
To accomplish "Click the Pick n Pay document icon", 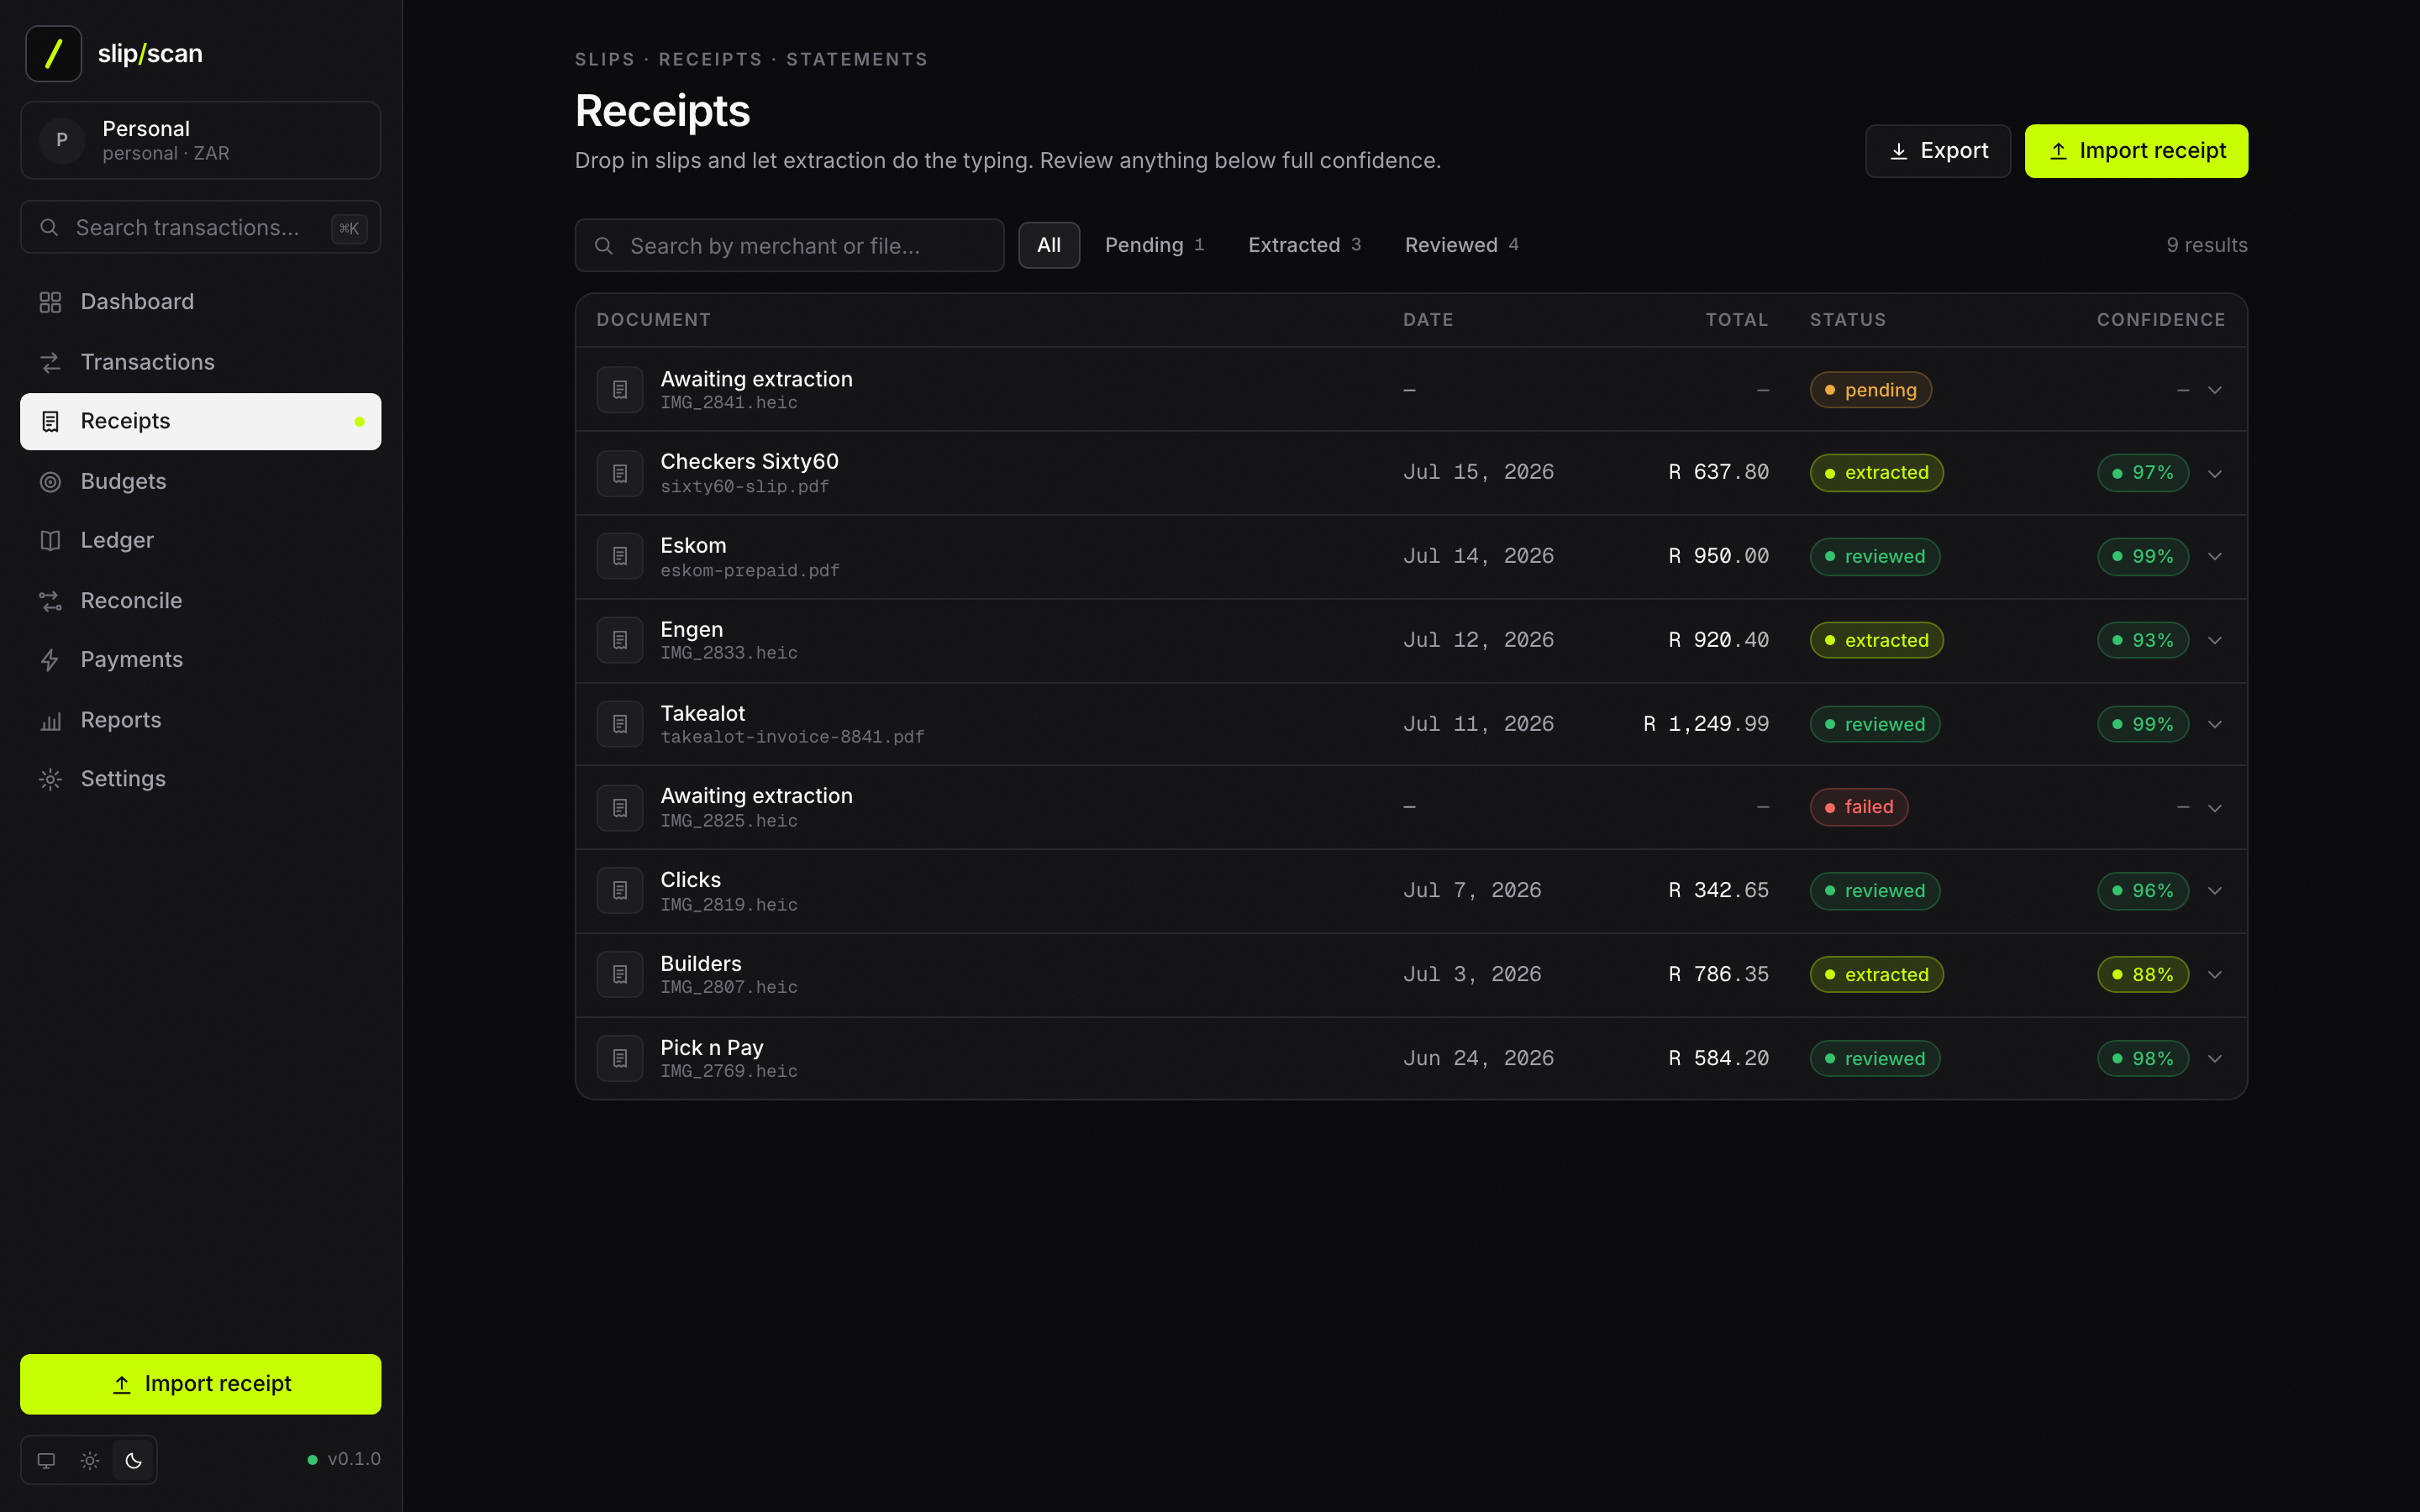I will (x=620, y=1058).
